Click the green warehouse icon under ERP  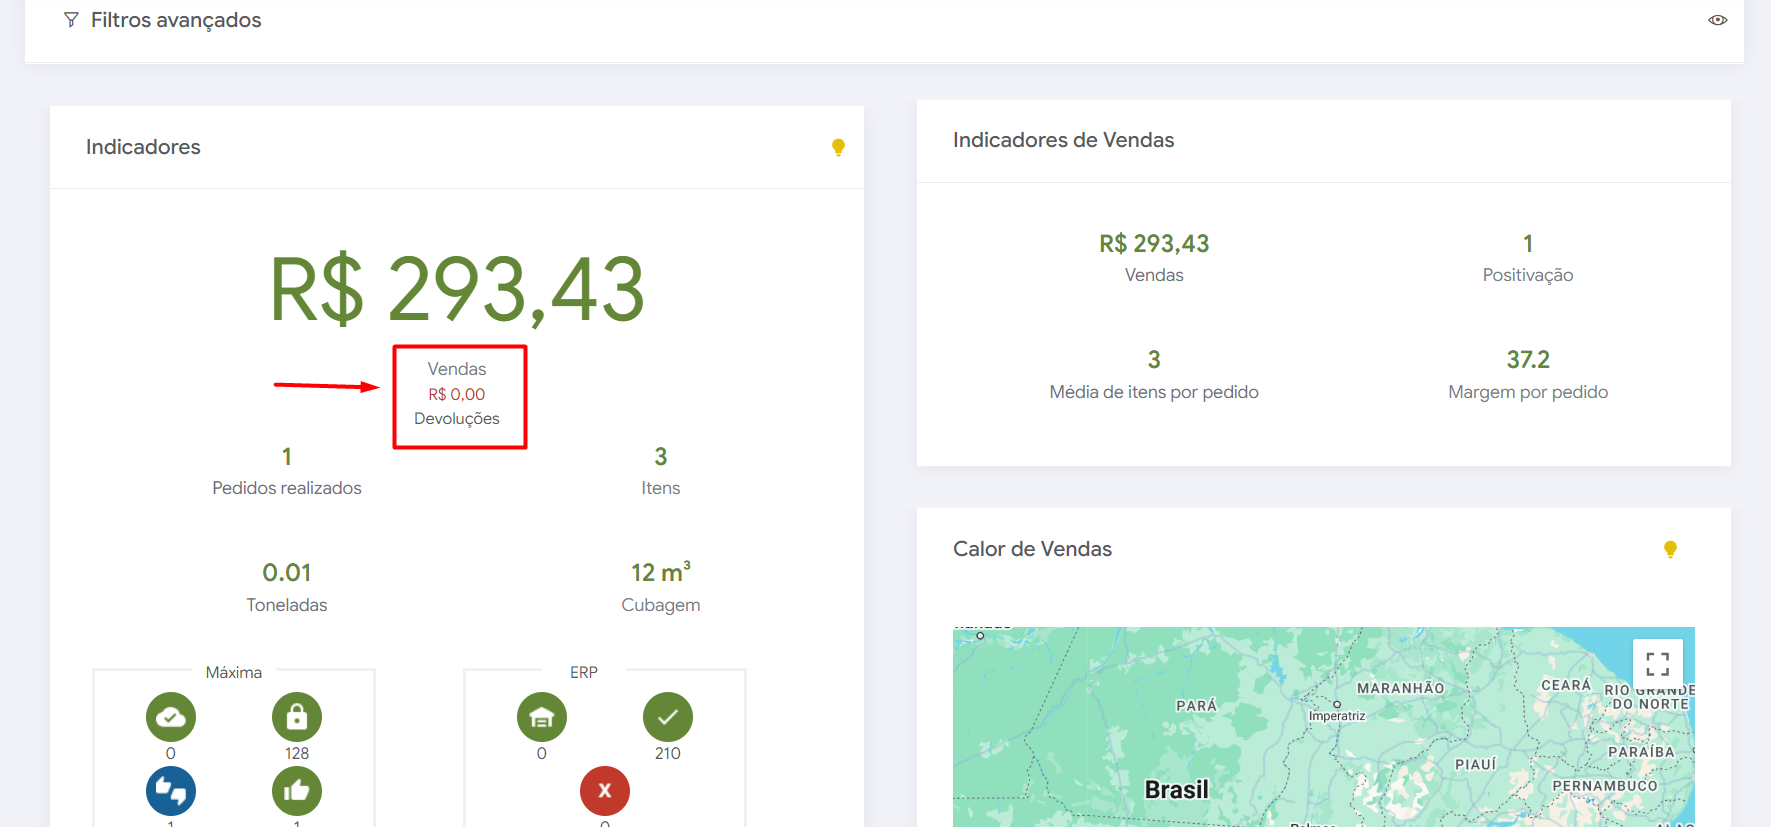(542, 717)
